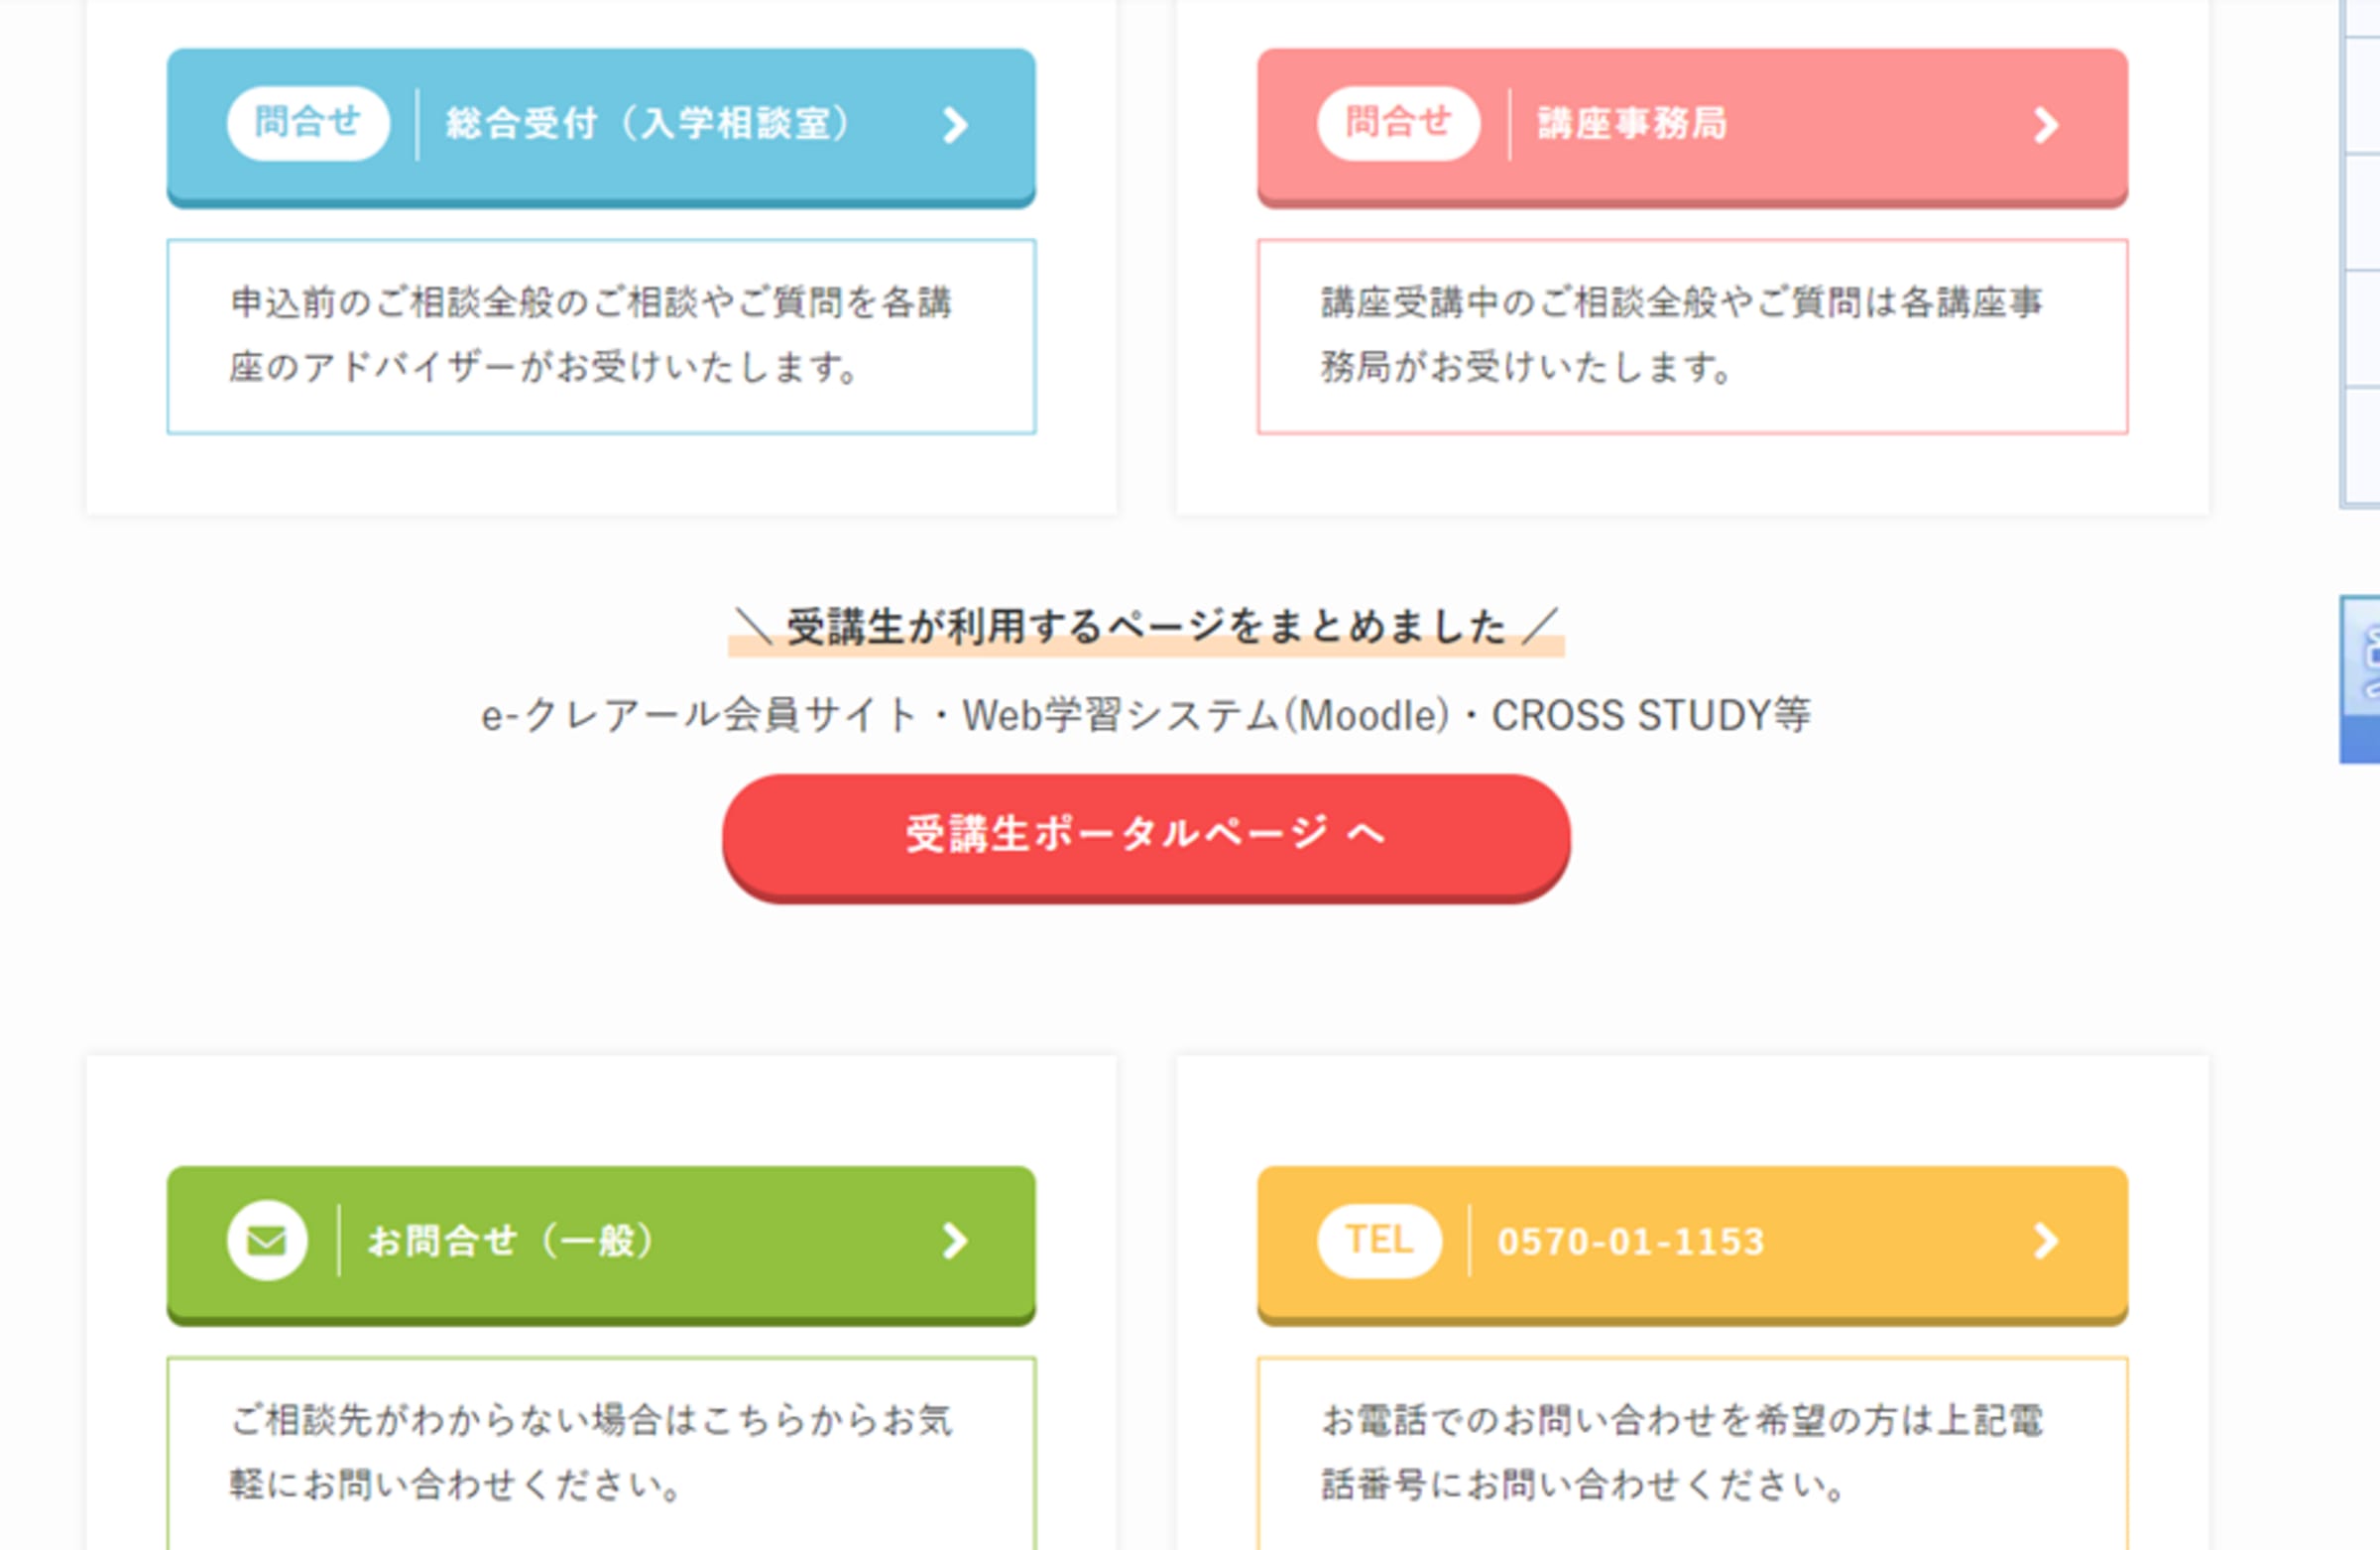Call the number 0570-01-1153
The width and height of the screenshot is (2380, 1550).
1631,1241
